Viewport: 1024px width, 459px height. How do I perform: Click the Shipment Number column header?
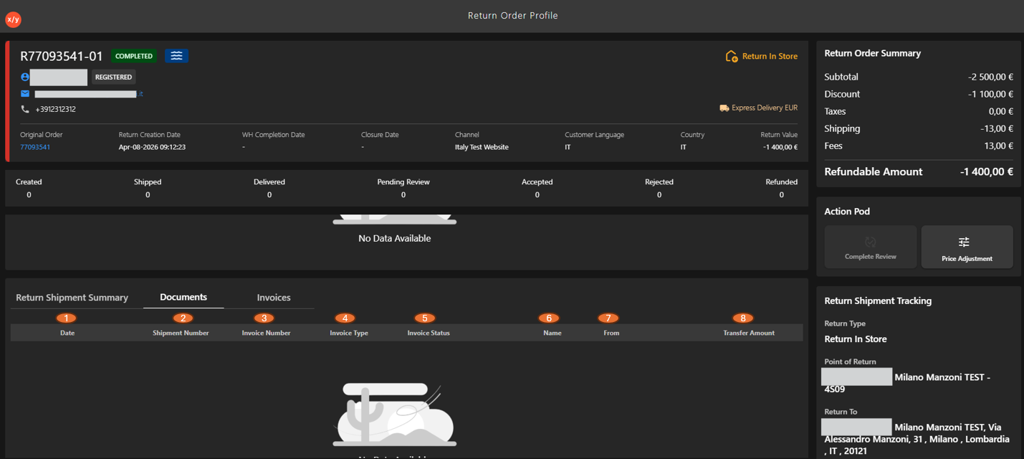click(x=181, y=333)
